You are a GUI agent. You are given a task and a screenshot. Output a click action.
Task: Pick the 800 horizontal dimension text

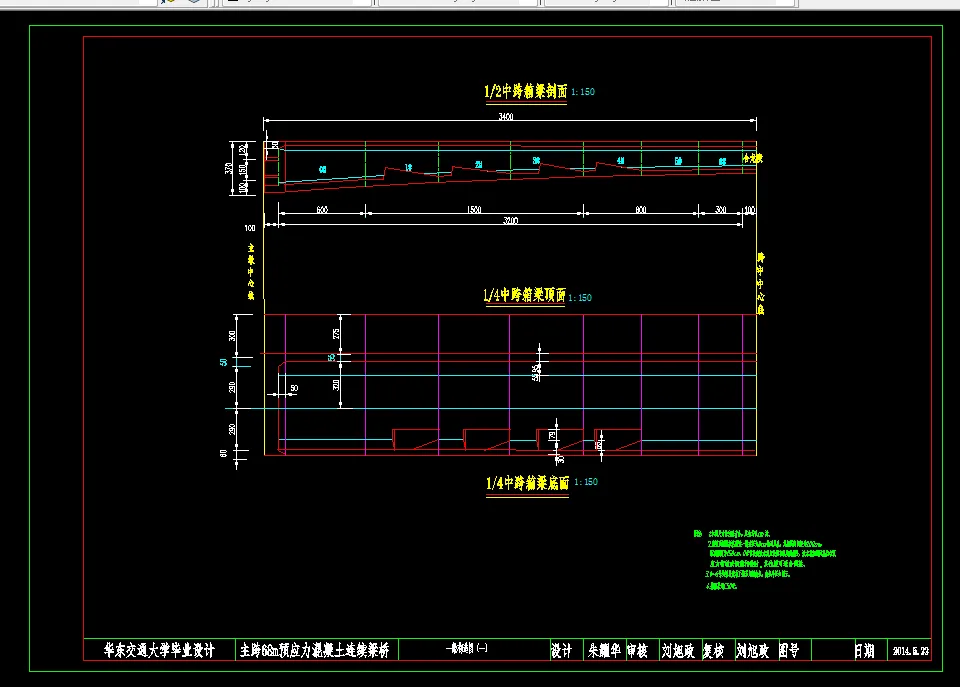coord(640,209)
